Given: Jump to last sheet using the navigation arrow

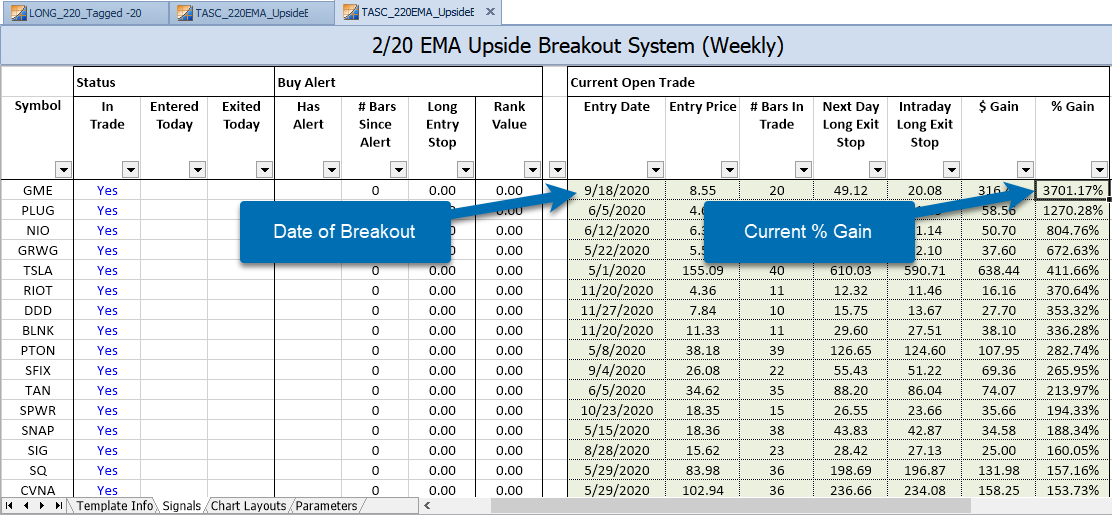Looking at the screenshot, I should pyautogui.click(x=59, y=506).
